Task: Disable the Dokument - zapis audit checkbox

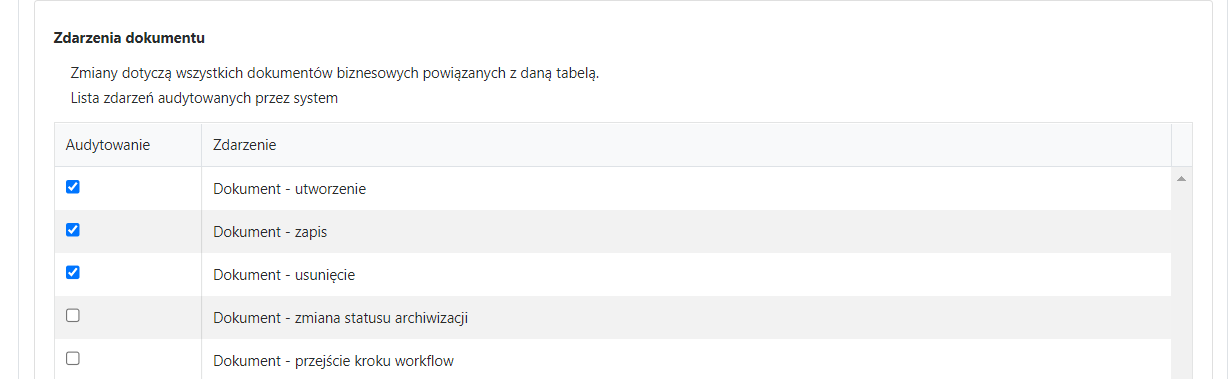Action: pyautogui.click(x=72, y=230)
